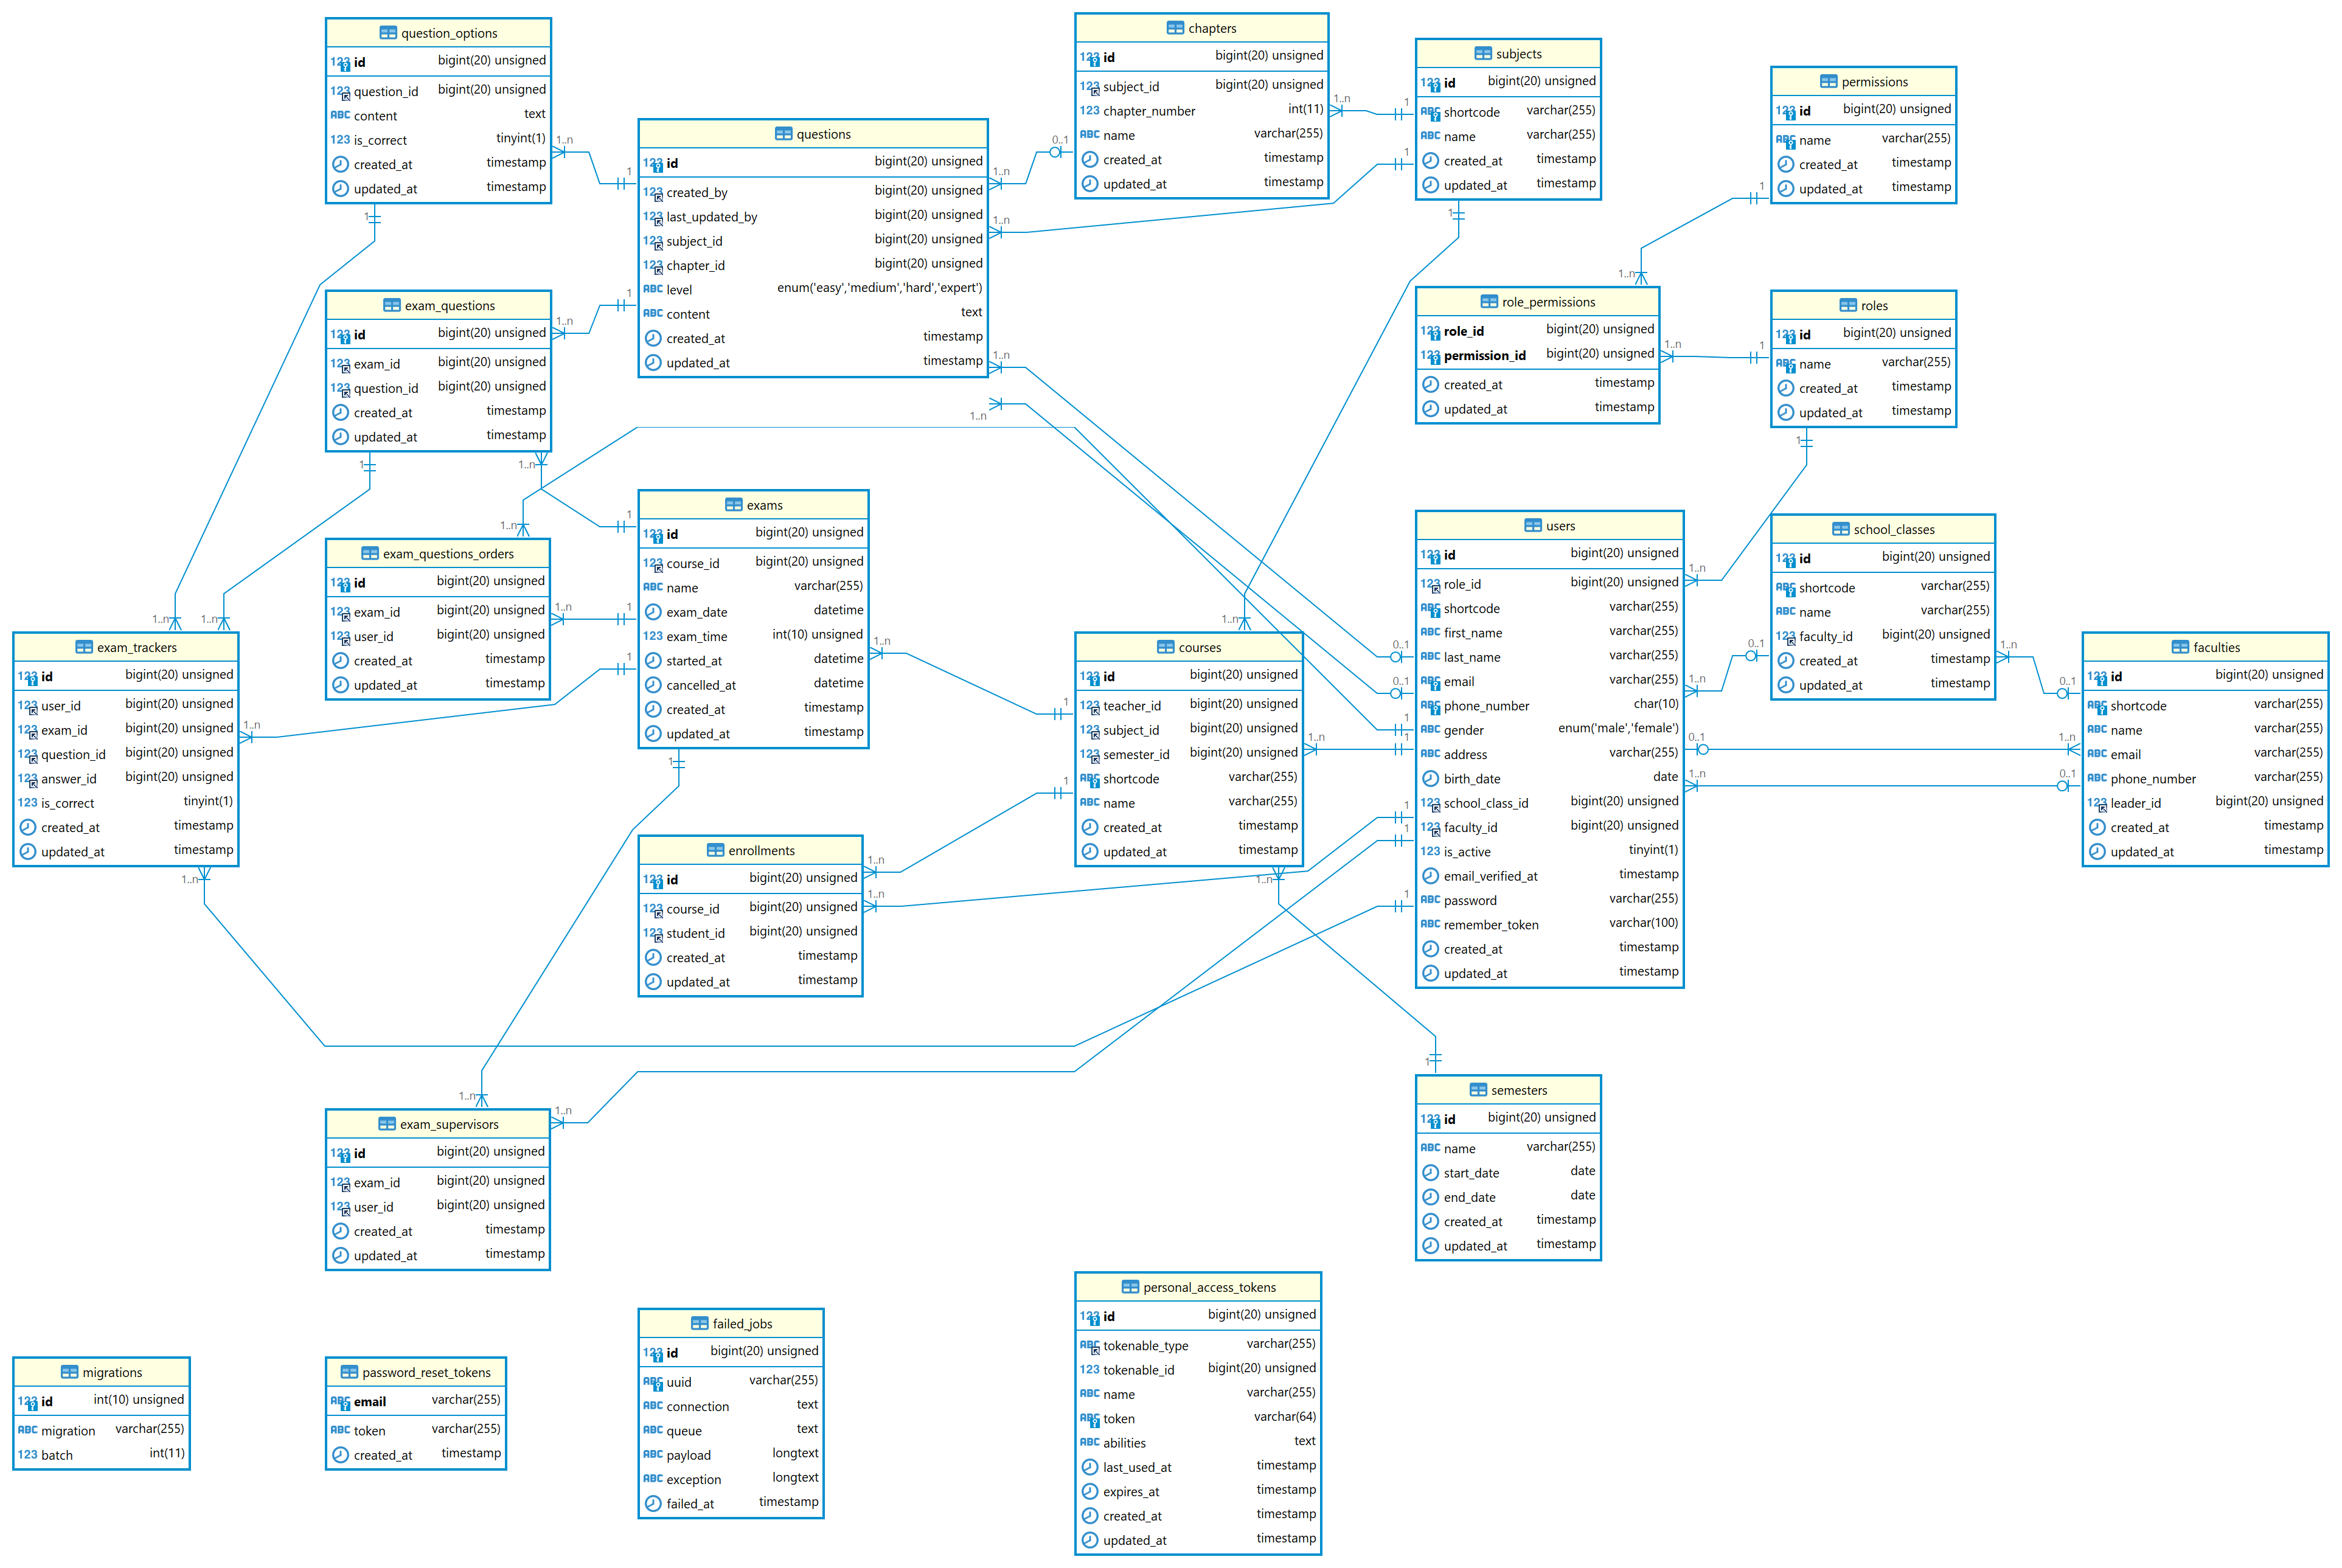
Task: Click the token column in password_reset_tokens
Action: 369,1431
